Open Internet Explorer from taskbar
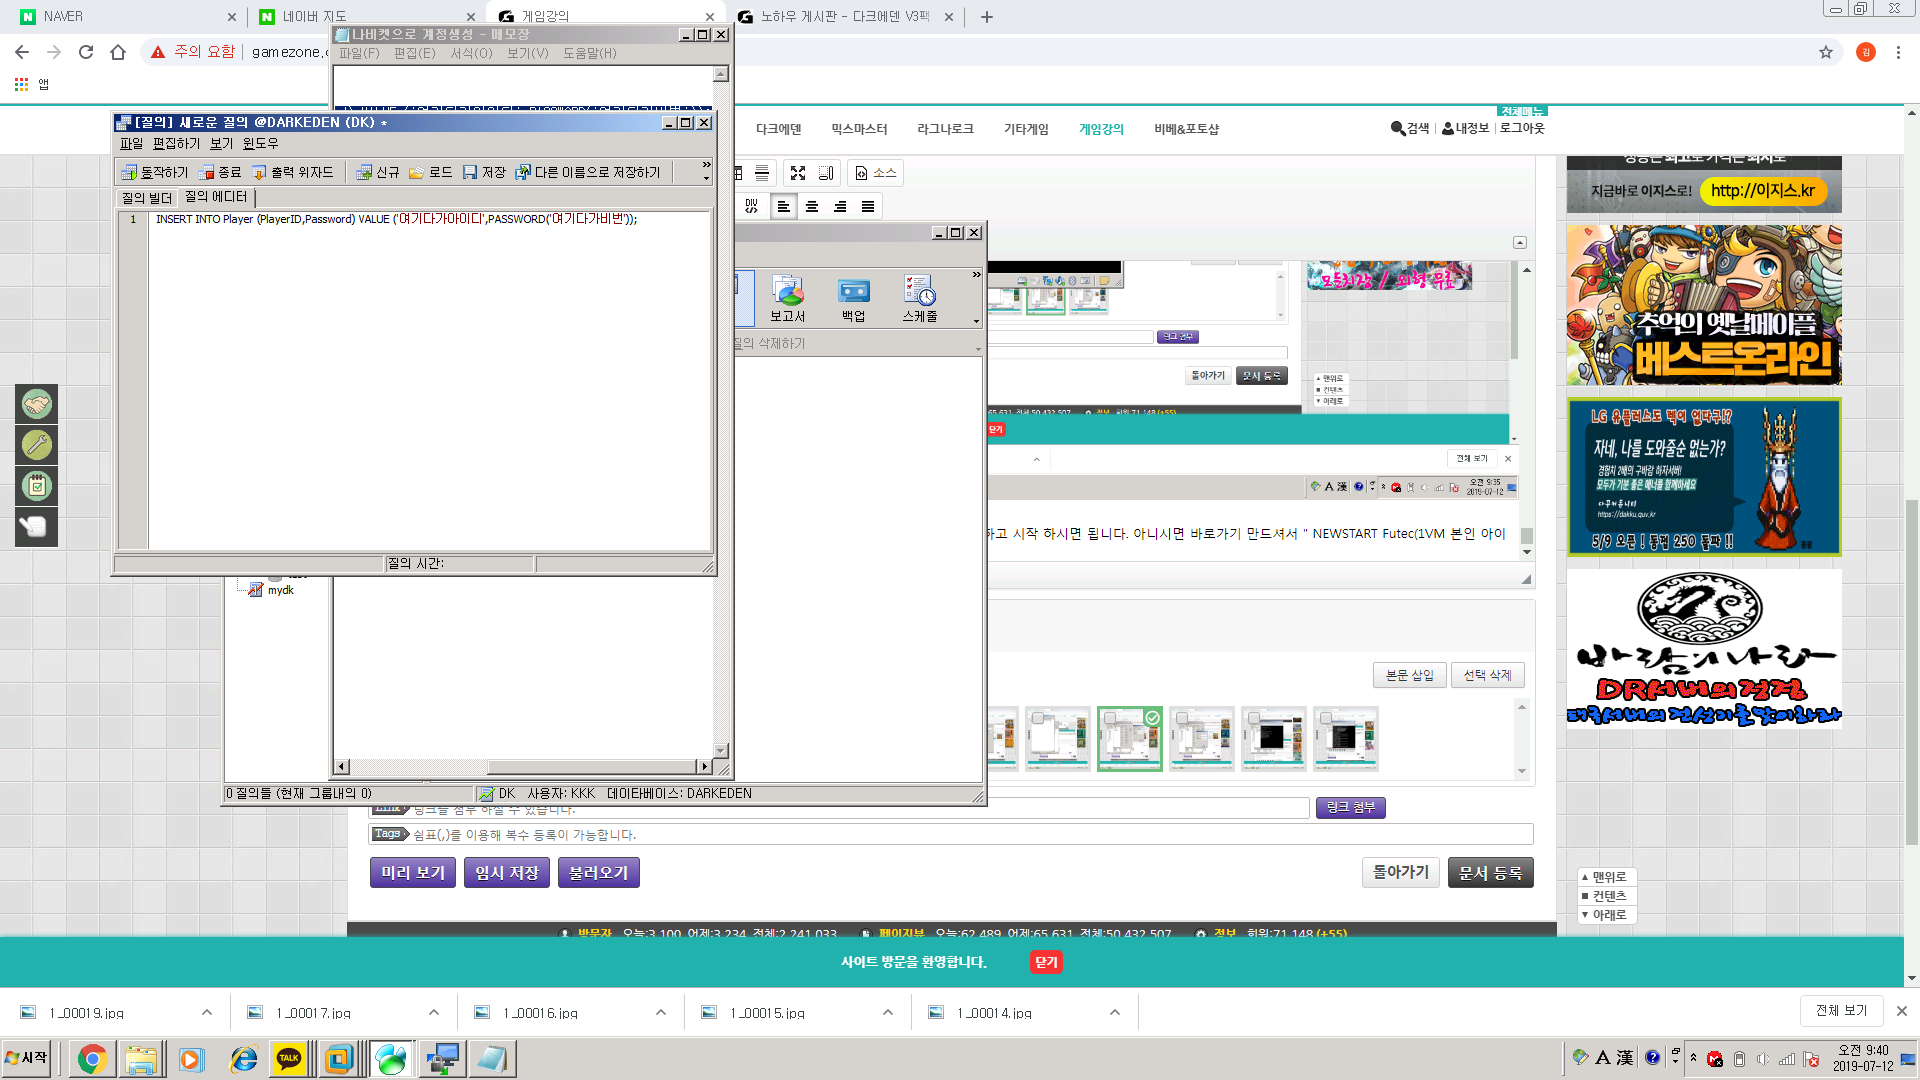 243,1058
